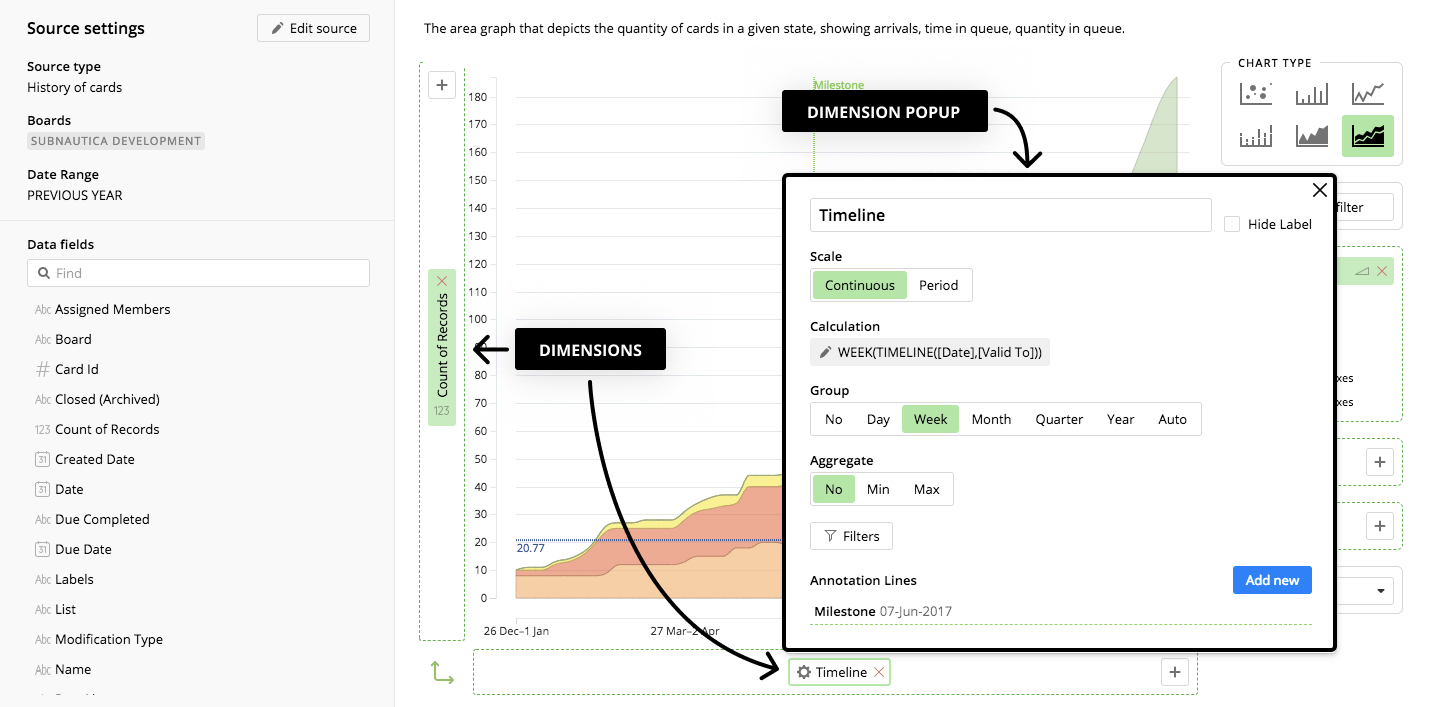Add a dimension to the vertical axis
This screenshot has height=707, width=1434.
442,85
